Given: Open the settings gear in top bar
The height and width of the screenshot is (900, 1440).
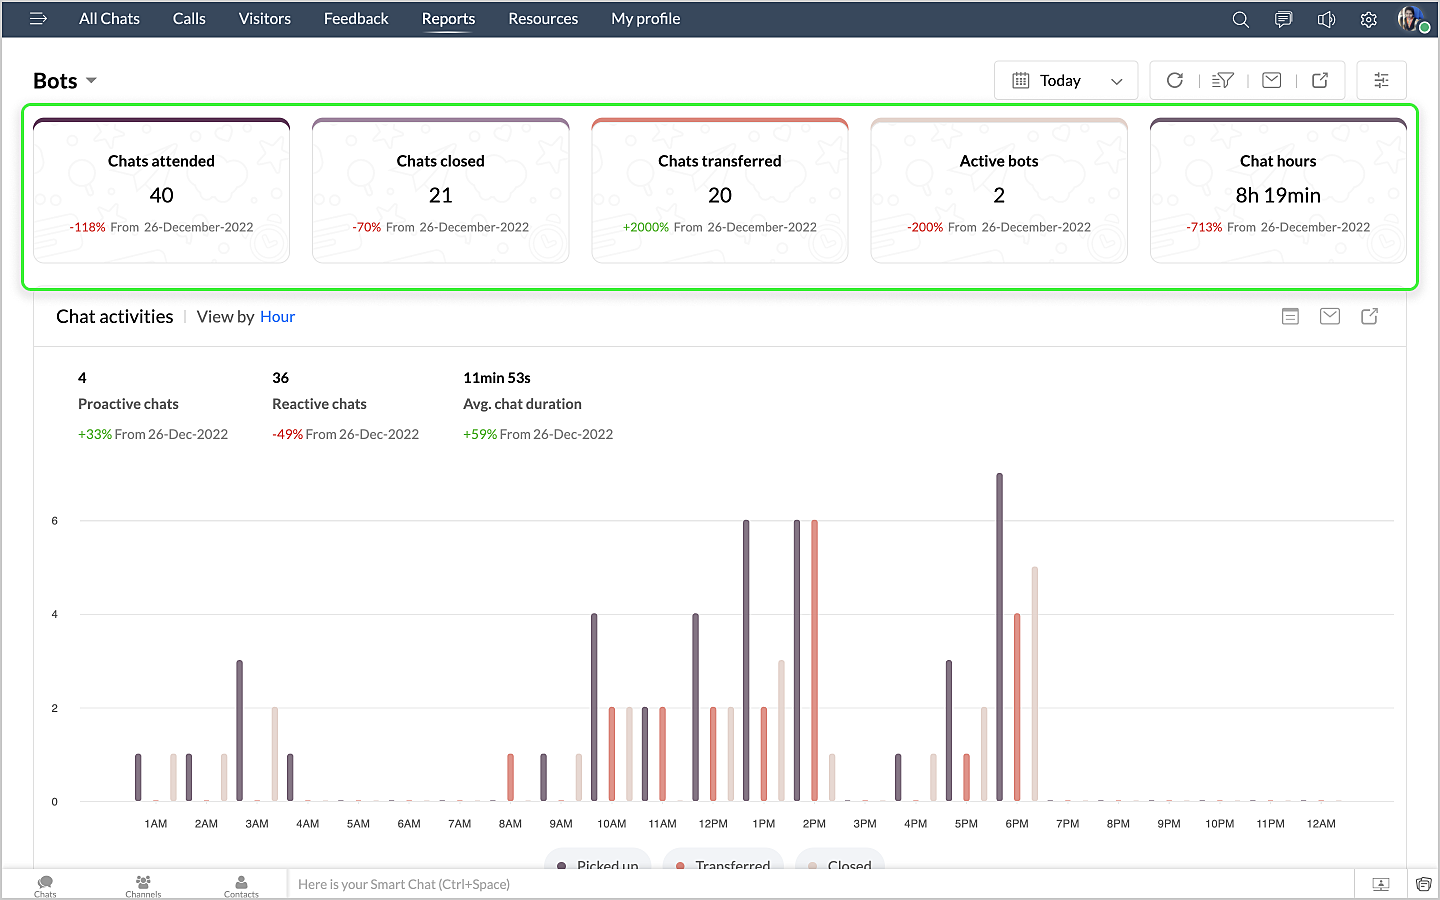Looking at the screenshot, I should click(x=1368, y=20).
